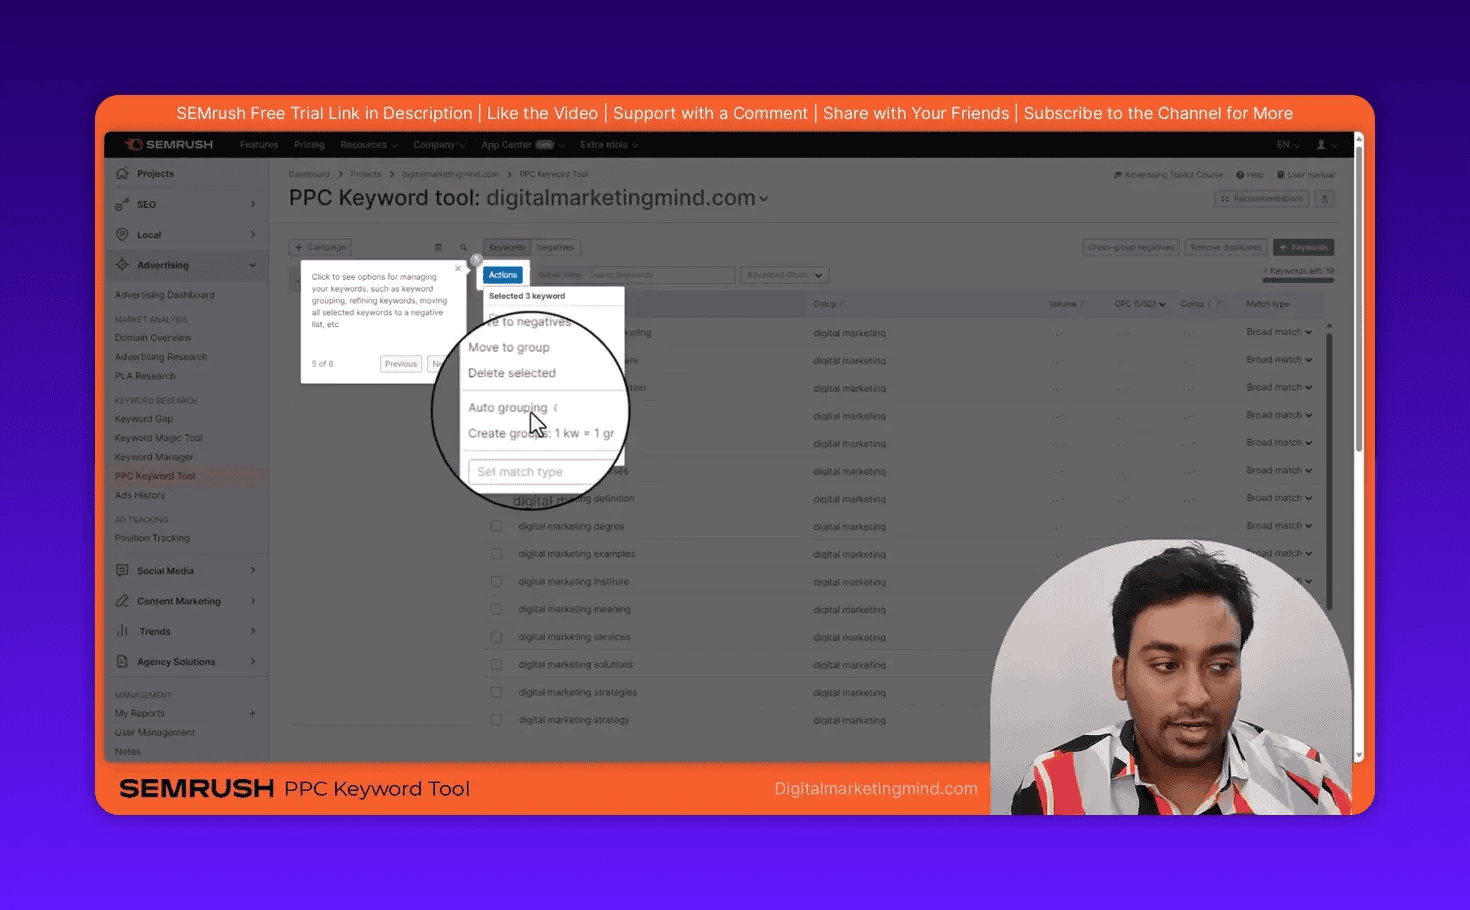Expand the Extra tools menu
Image resolution: width=1470 pixels, height=910 pixels.
(x=608, y=144)
